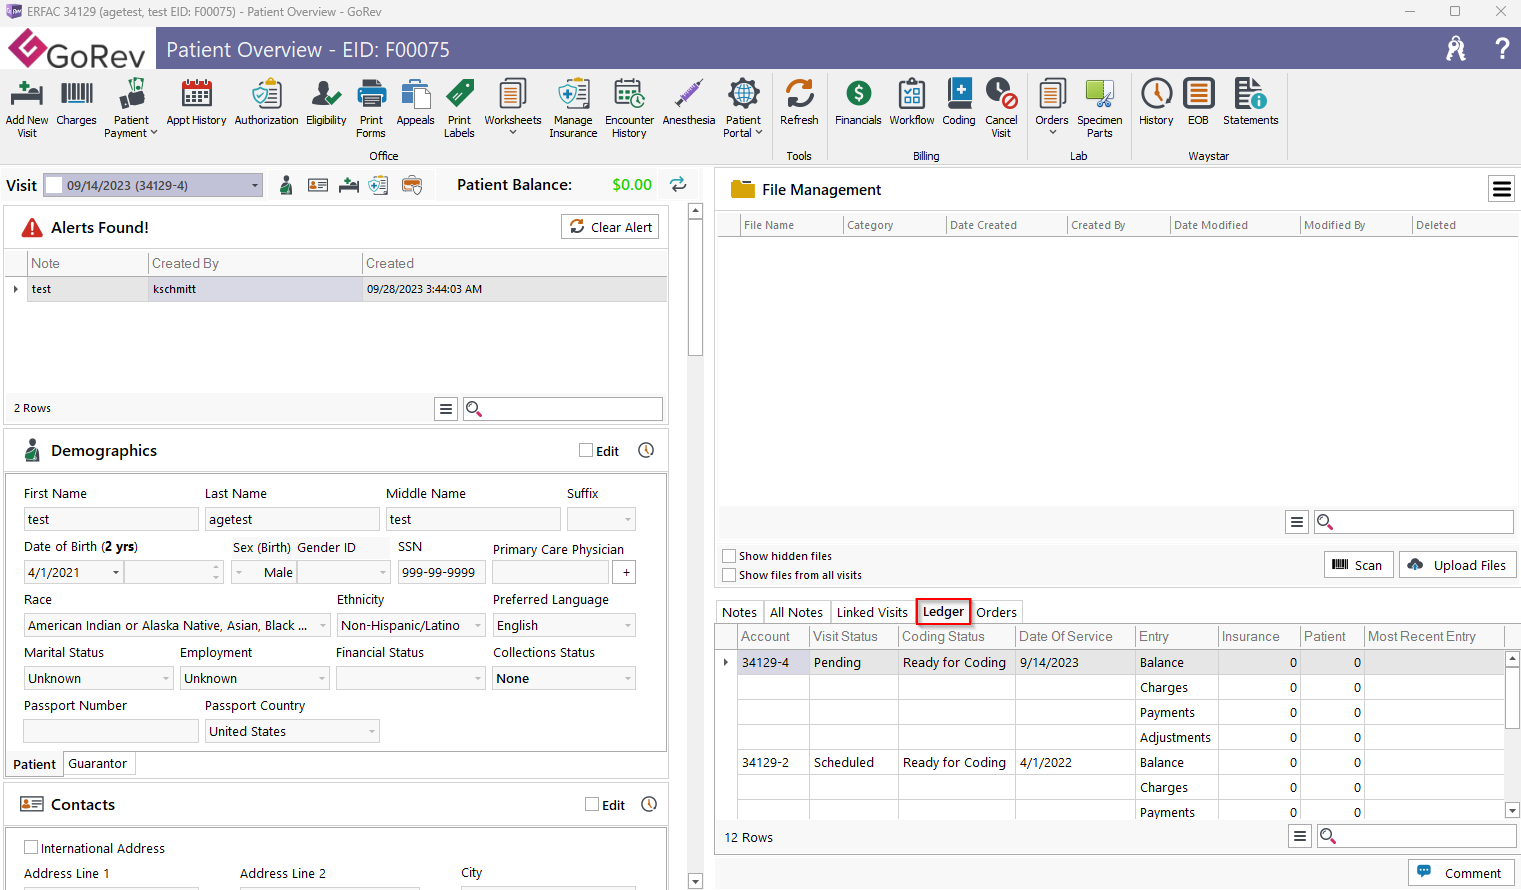1521x890 pixels.
Task: Switch to the Linked Visits tab
Action: [872, 612]
